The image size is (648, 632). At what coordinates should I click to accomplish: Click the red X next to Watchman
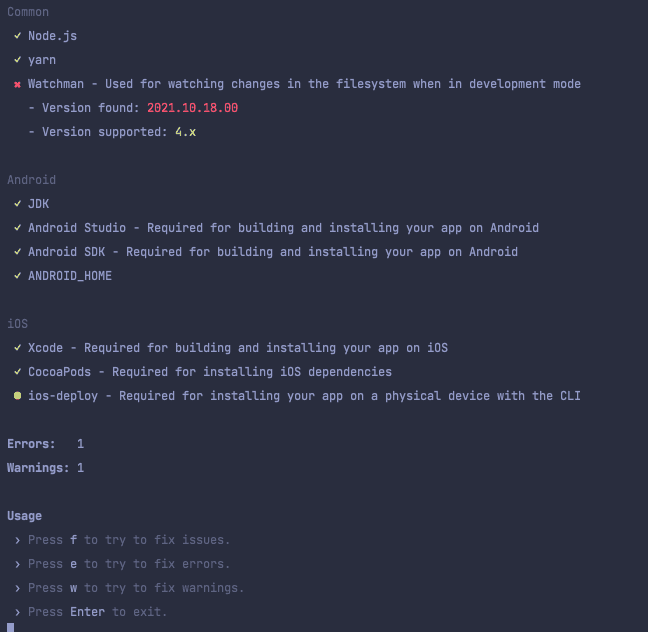point(18,85)
